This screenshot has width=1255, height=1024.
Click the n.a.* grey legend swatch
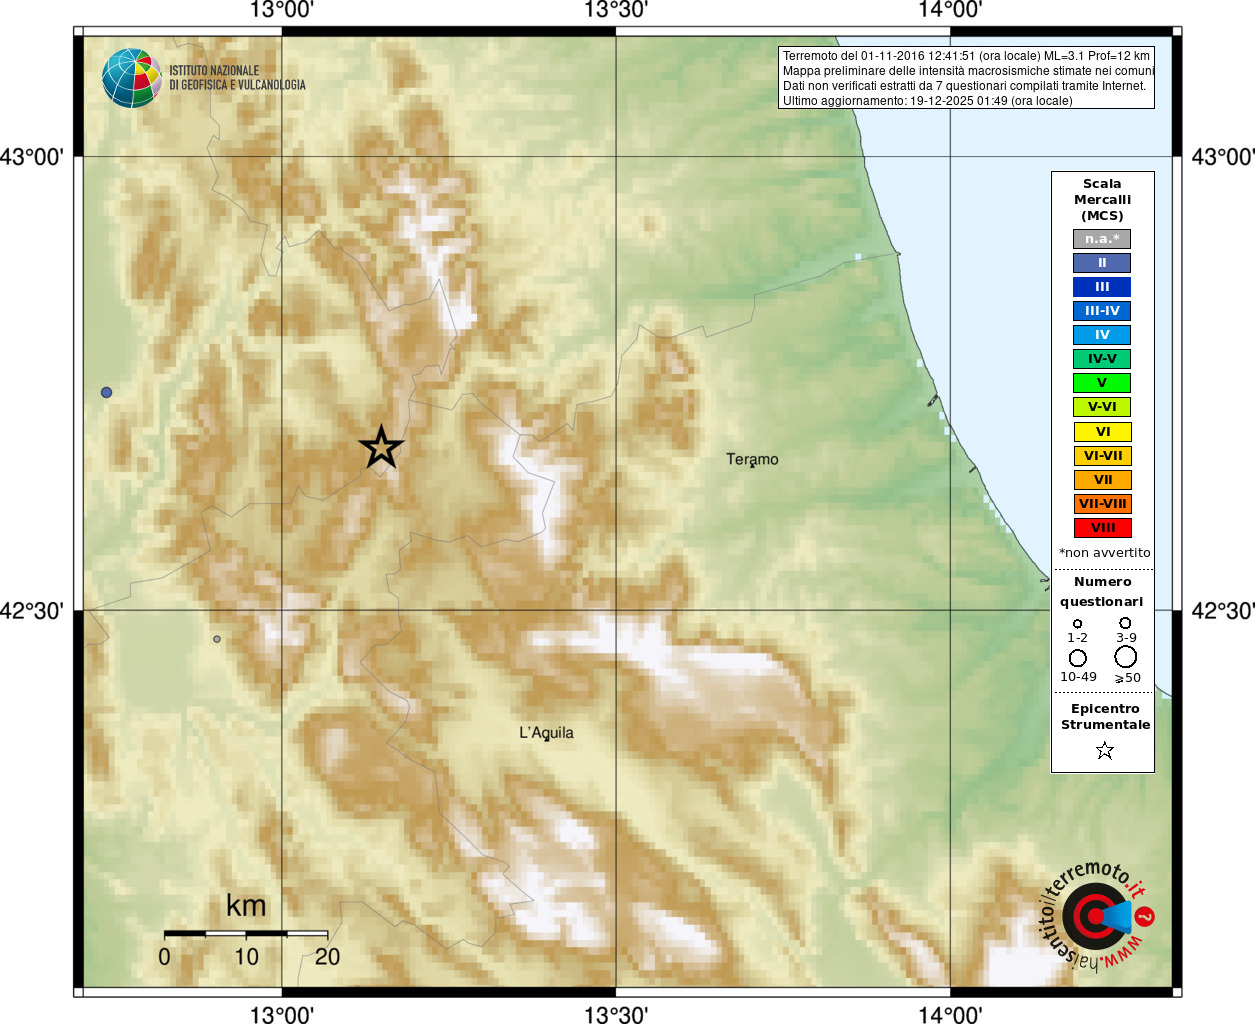point(1102,239)
